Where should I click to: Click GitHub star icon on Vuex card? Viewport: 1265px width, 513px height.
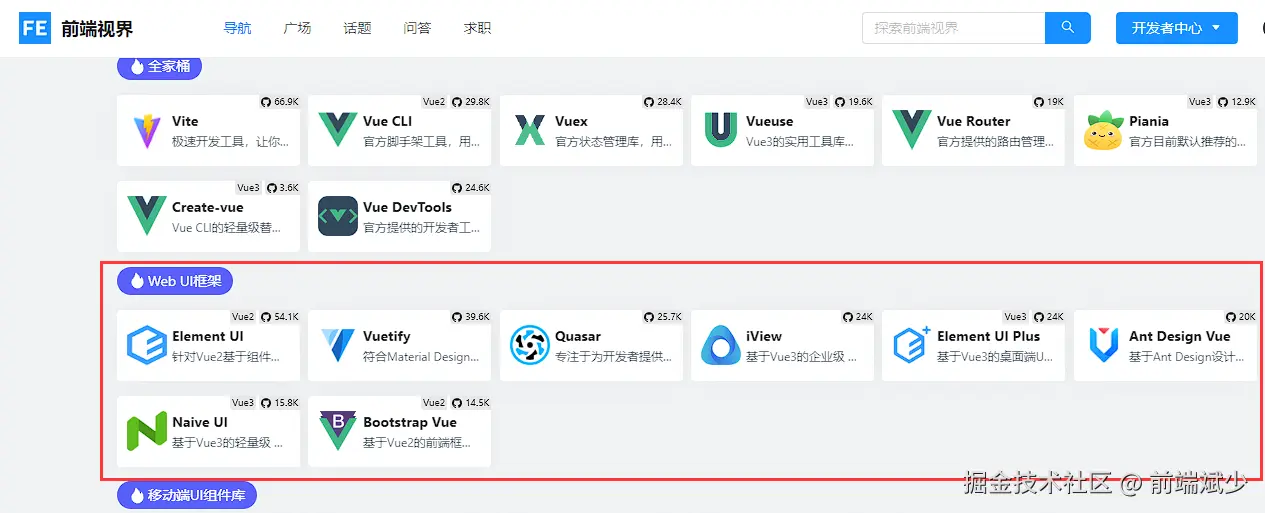pyautogui.click(x=649, y=102)
